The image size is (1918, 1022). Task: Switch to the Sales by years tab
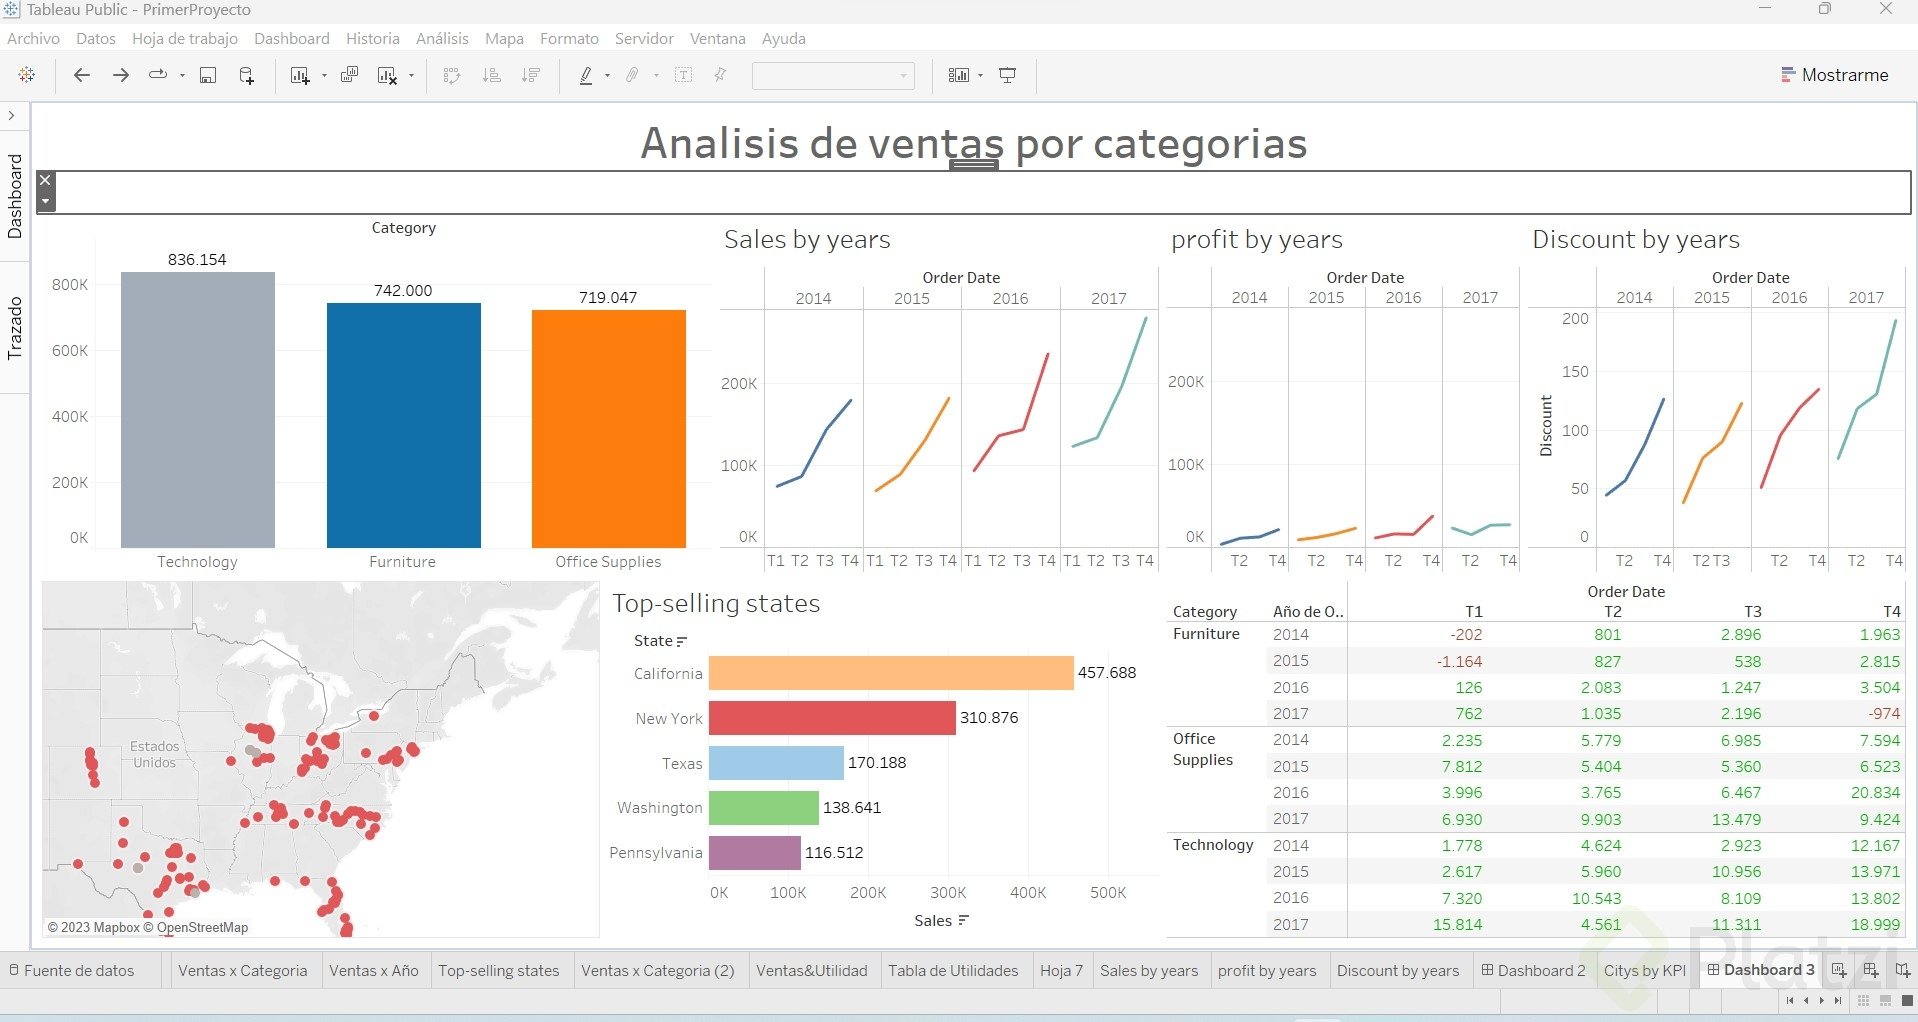point(1148,970)
